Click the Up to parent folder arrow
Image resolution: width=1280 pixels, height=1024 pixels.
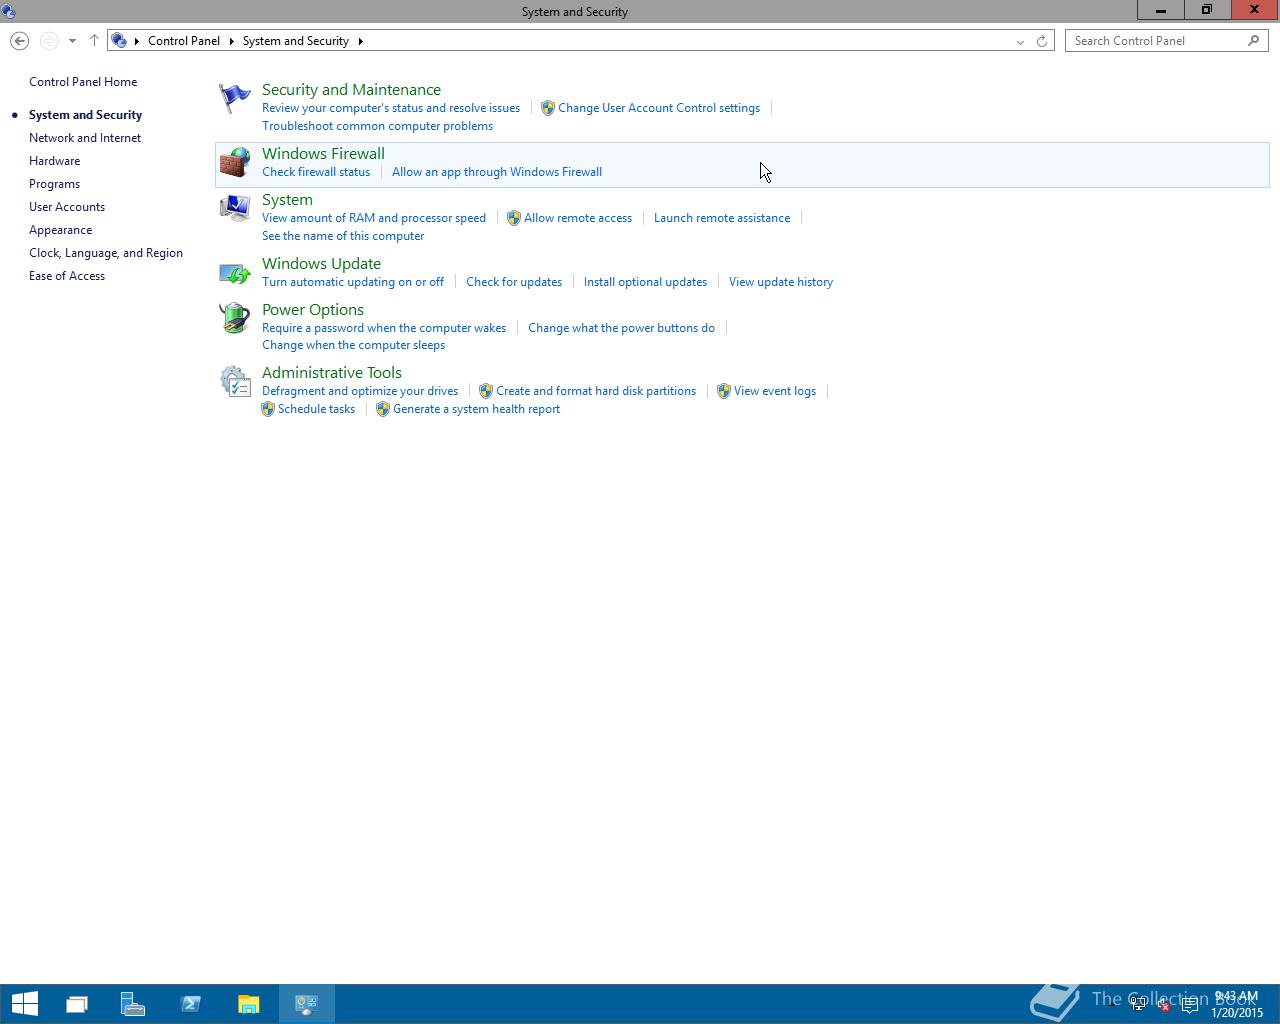[94, 41]
